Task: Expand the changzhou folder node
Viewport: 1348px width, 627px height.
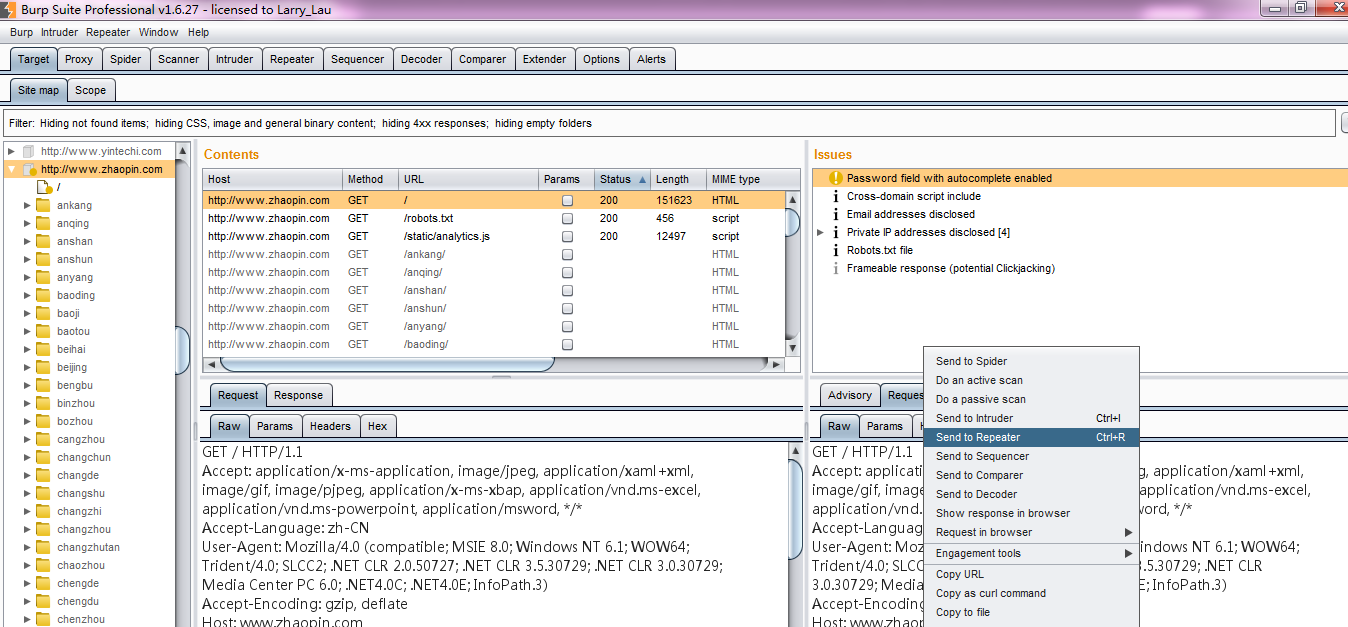Action: (27, 529)
